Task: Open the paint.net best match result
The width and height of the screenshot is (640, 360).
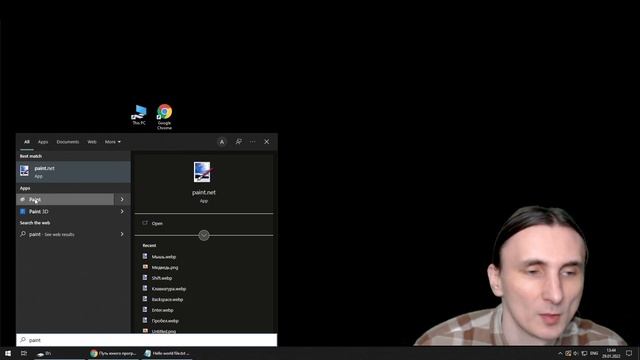Action: coord(73,172)
